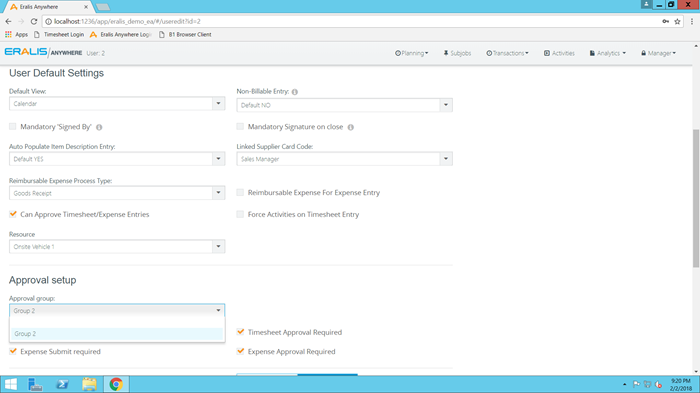This screenshot has width=700, height=393.
Task: Open the Analytics menu
Action: tap(608, 53)
